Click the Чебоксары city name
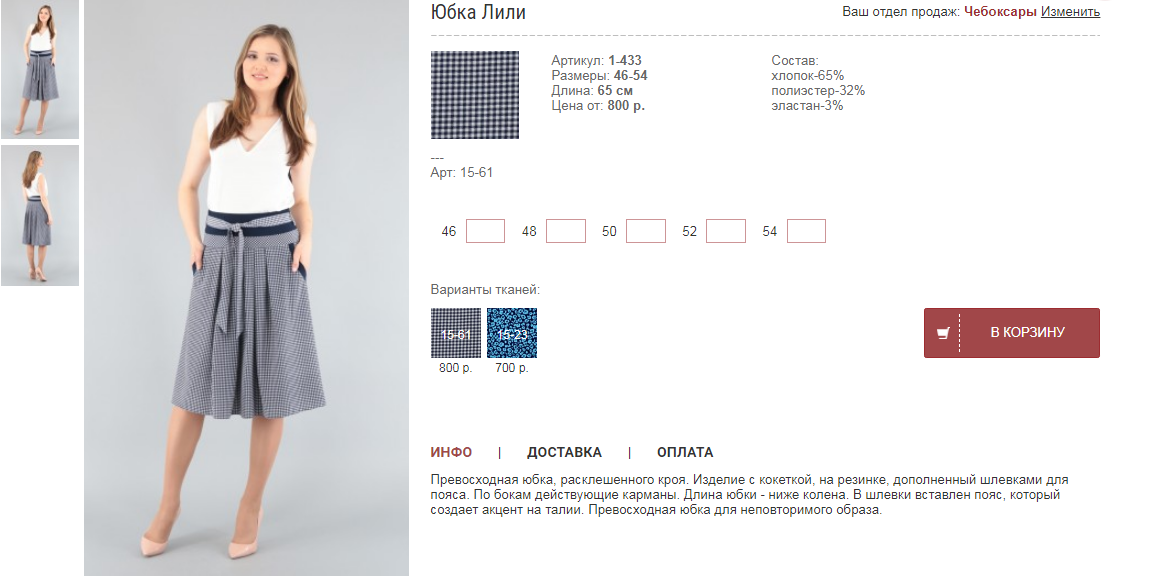1149x578 pixels. point(1000,12)
